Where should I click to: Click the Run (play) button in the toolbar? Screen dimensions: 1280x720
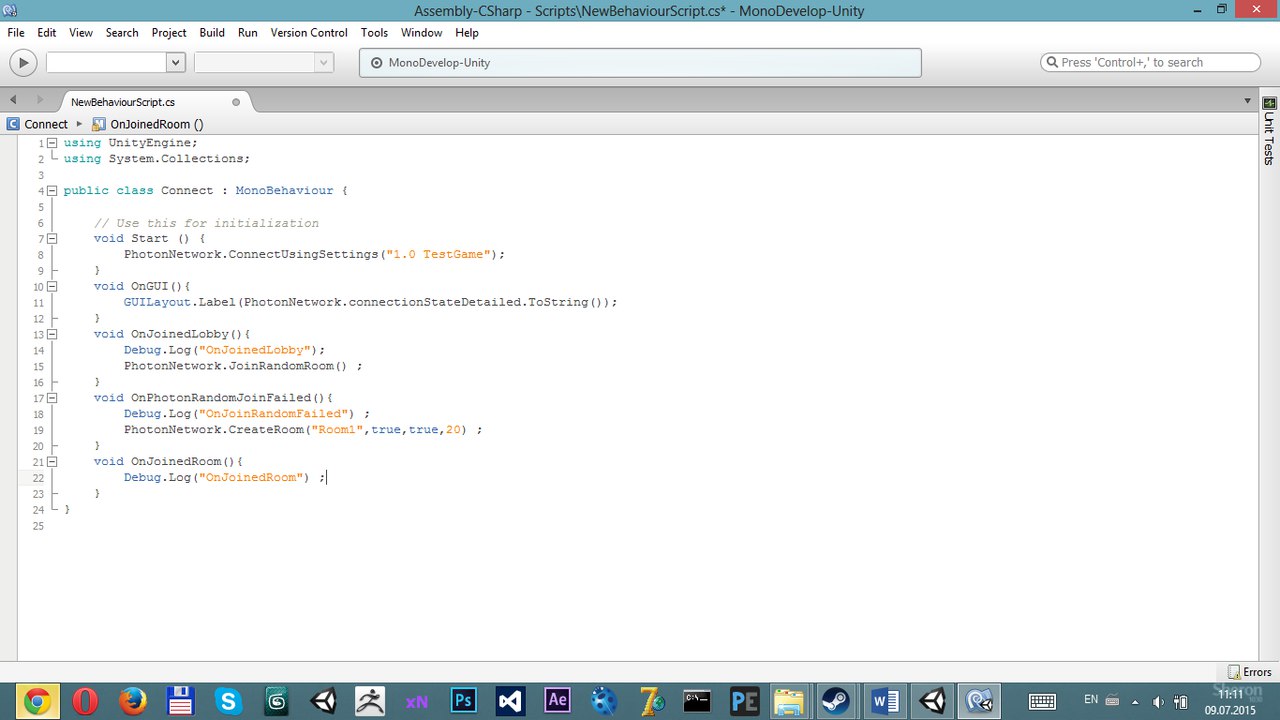point(23,62)
